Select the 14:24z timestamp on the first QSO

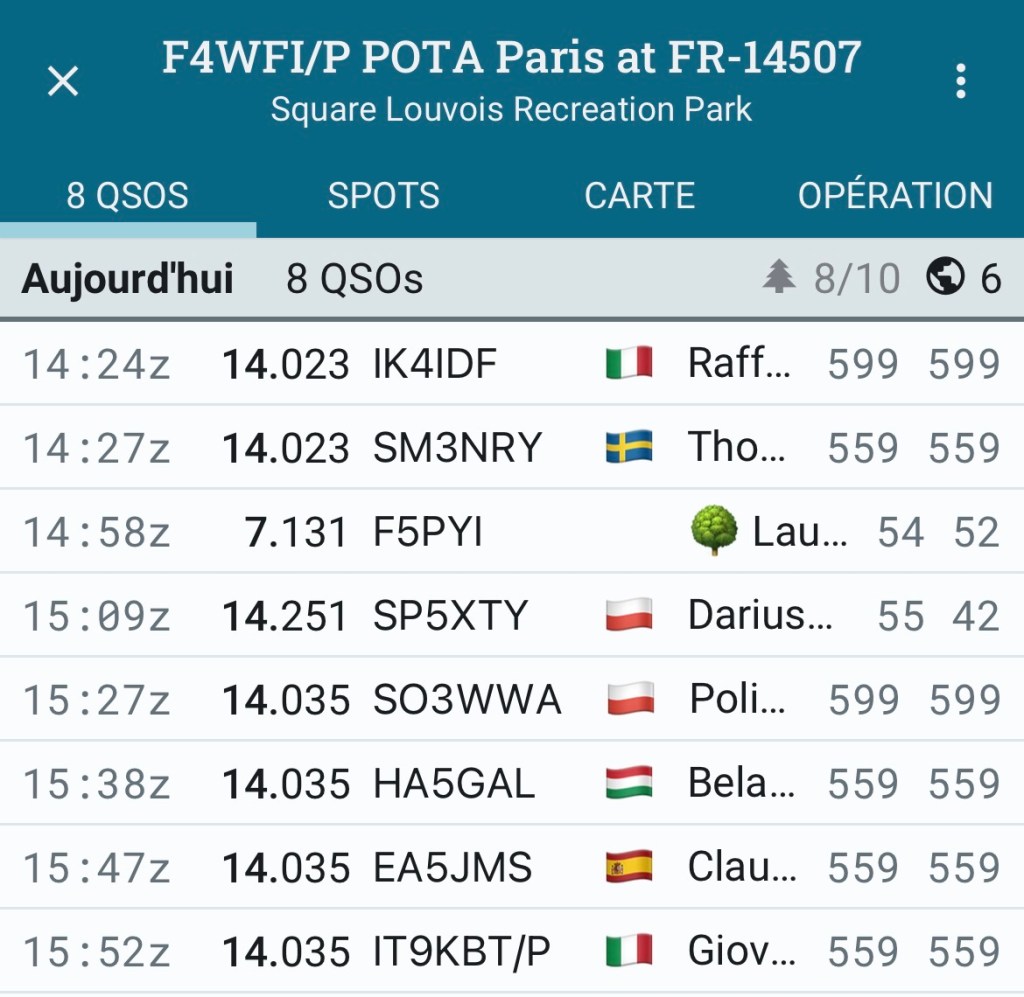(x=97, y=365)
